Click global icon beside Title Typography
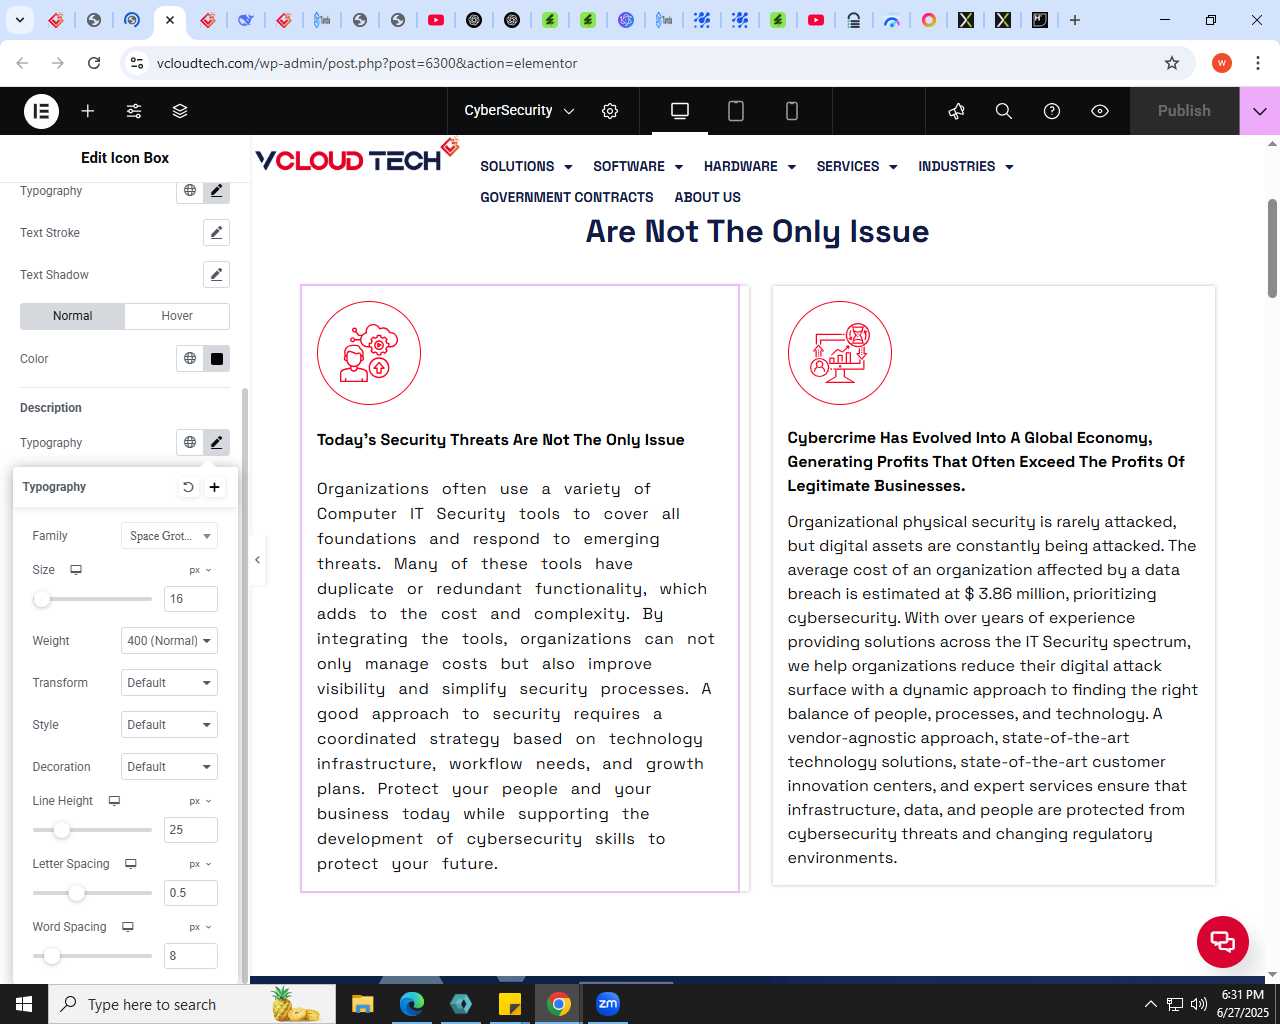Image resolution: width=1280 pixels, height=1024 pixels. [x=190, y=190]
